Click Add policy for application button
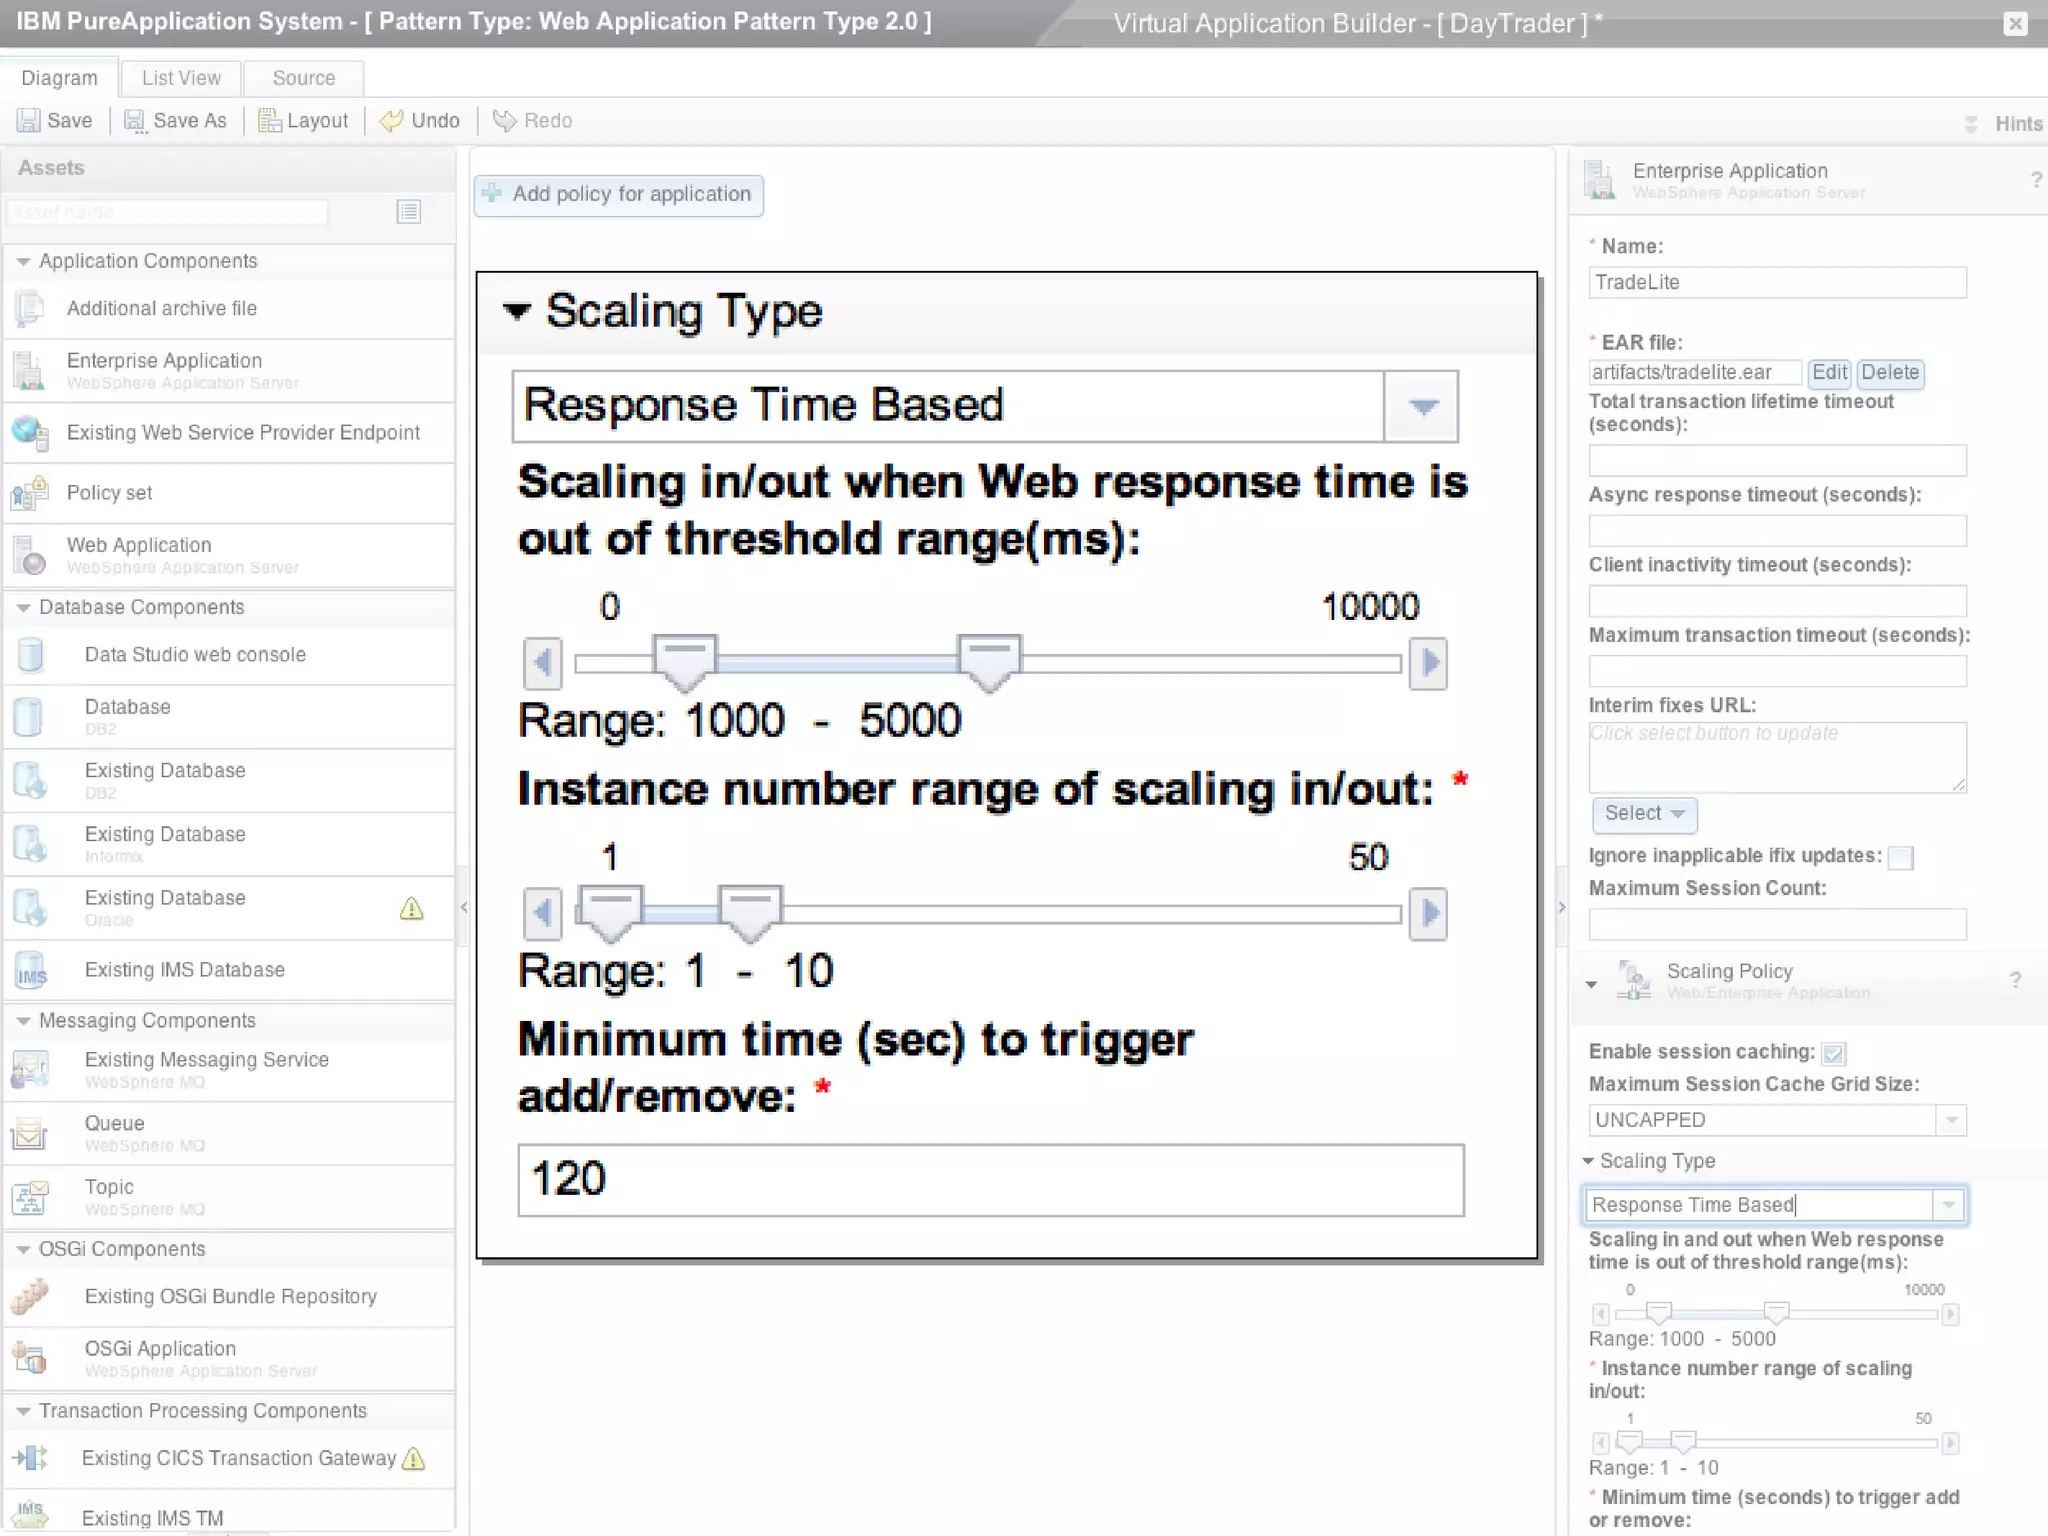This screenshot has height=1536, width=2048. click(x=619, y=195)
